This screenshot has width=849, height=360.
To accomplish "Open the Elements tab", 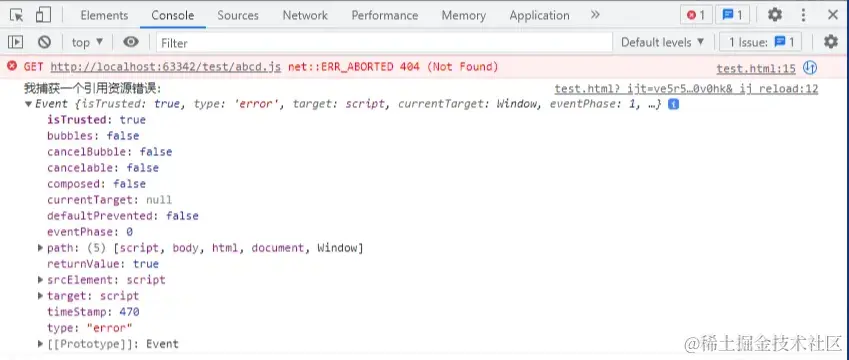I will [105, 15].
